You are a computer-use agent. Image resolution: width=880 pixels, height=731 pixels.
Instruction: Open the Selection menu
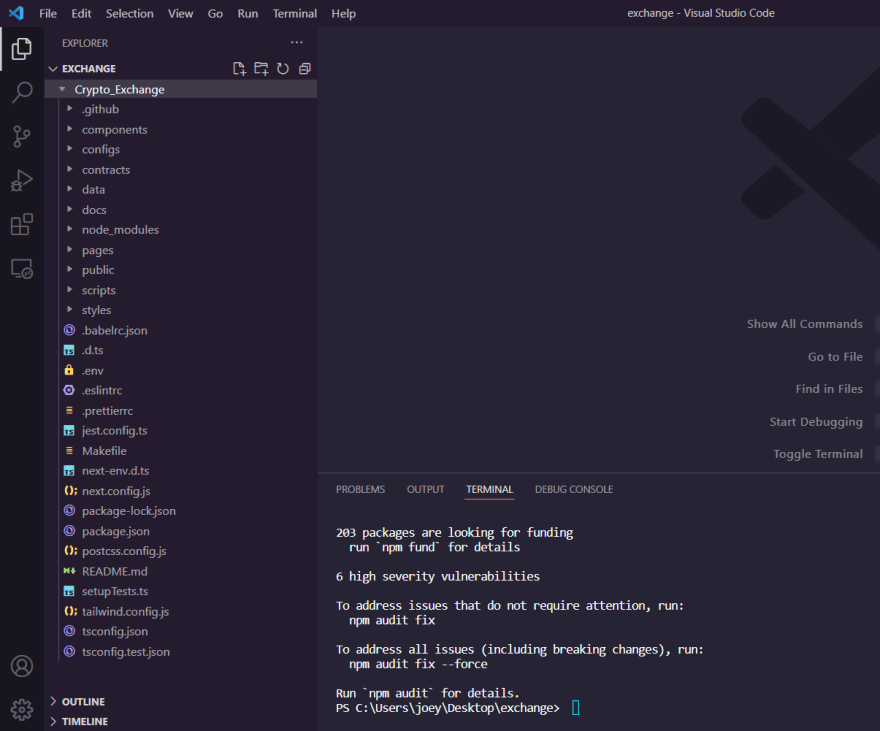(130, 13)
